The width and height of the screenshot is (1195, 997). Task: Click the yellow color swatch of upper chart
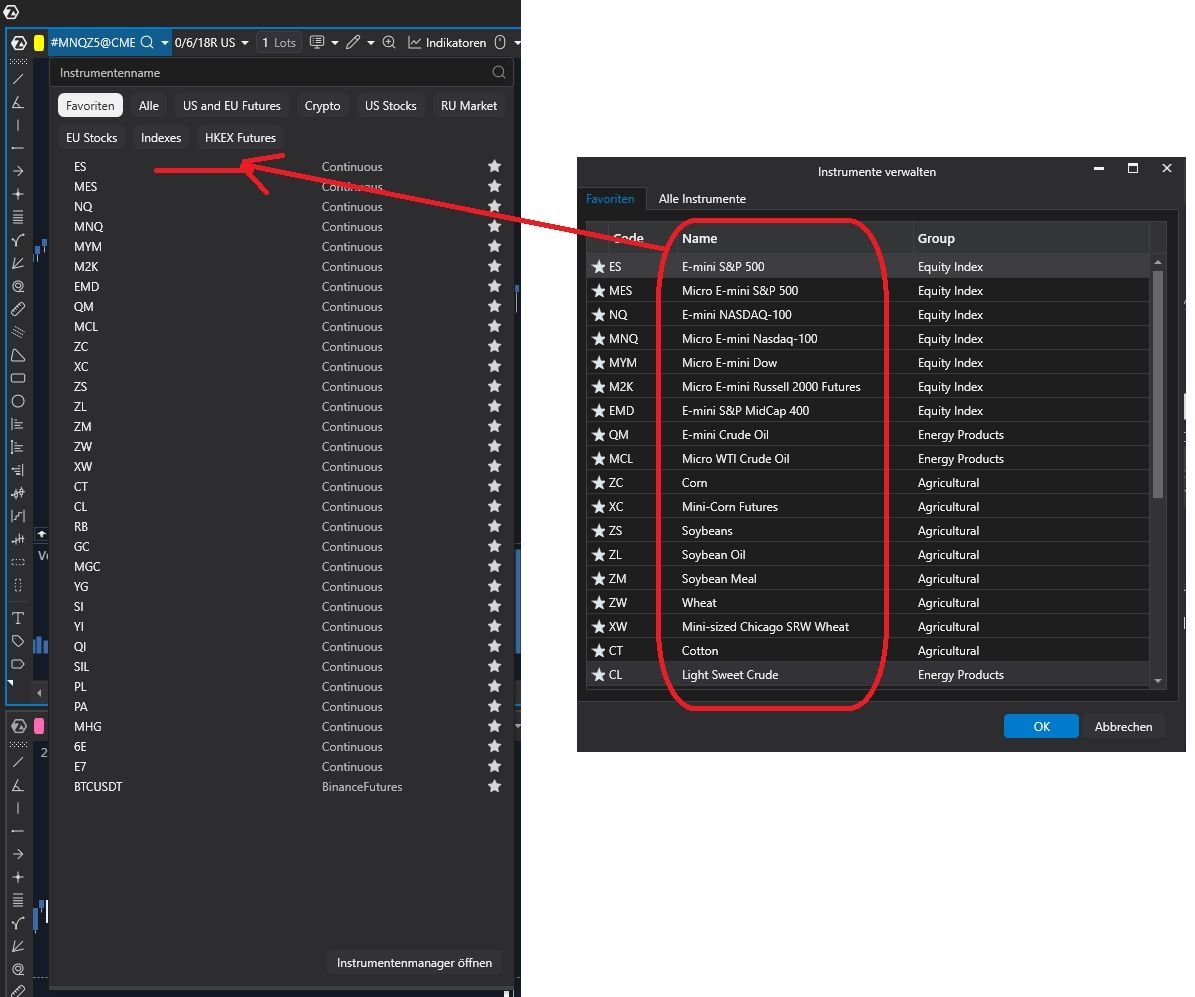coord(39,43)
